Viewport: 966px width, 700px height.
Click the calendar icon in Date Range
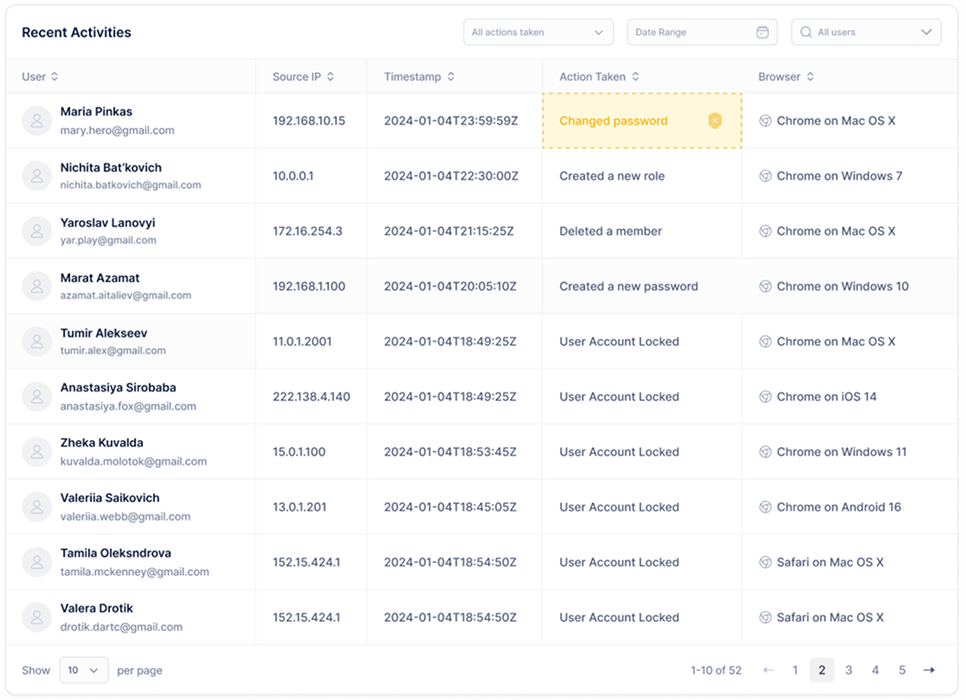point(762,32)
